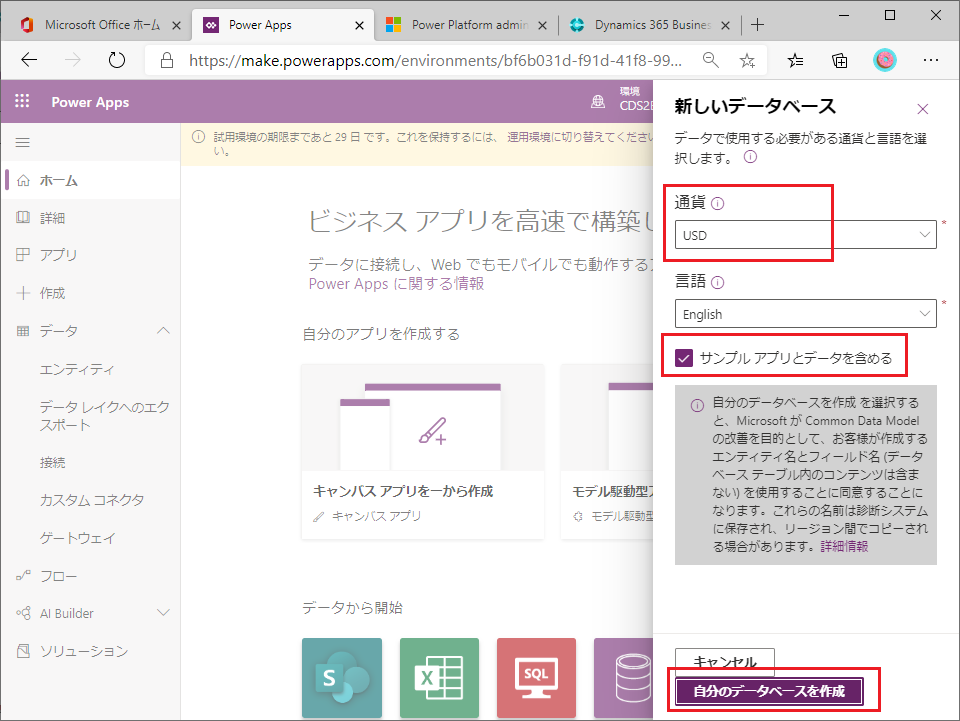Switch to Power Platform admin tab
This screenshot has height=721, width=960.
[x=467, y=25]
